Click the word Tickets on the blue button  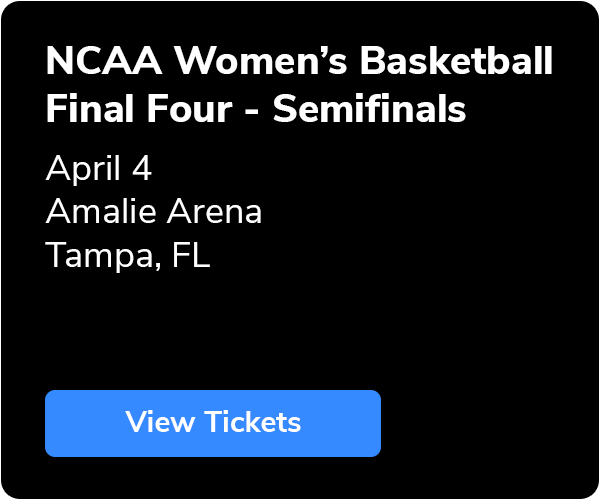[254, 422]
